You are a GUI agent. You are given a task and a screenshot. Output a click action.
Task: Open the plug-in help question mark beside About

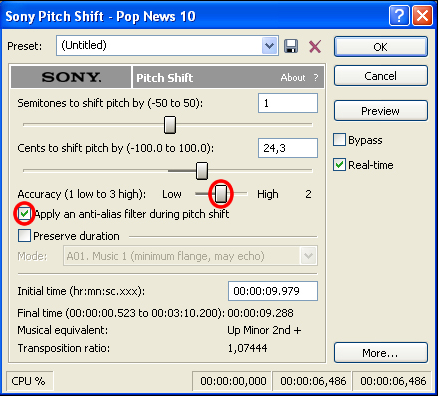(316, 78)
